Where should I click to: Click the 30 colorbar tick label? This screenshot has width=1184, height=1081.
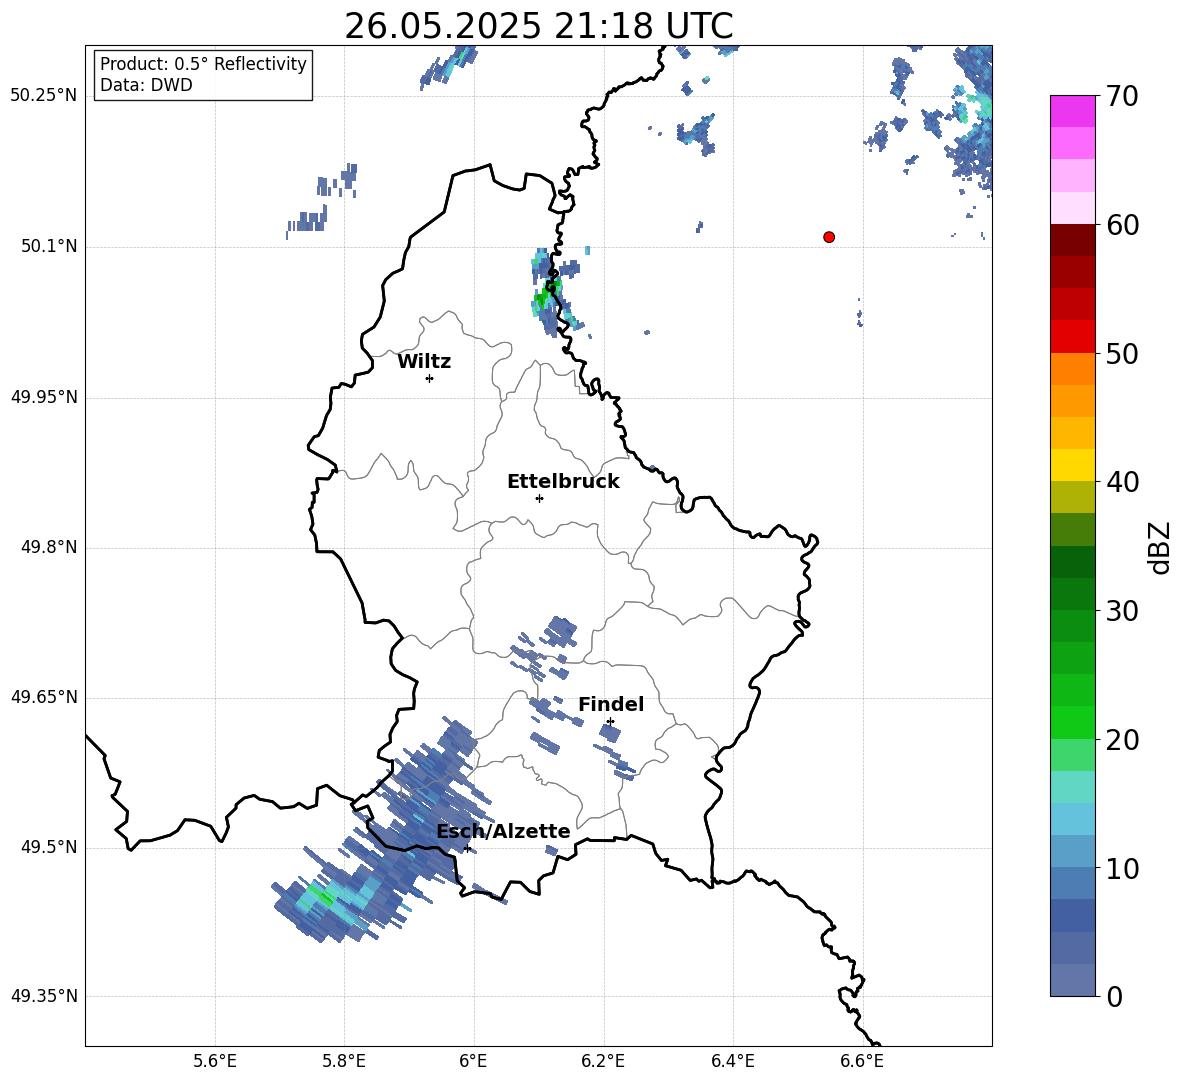point(1122,611)
